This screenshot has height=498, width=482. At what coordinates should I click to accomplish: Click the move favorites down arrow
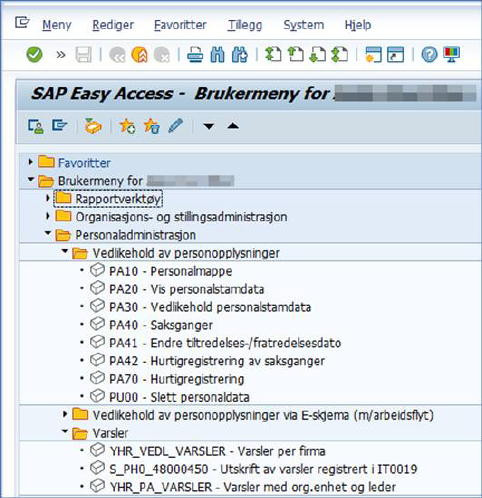pyautogui.click(x=209, y=126)
